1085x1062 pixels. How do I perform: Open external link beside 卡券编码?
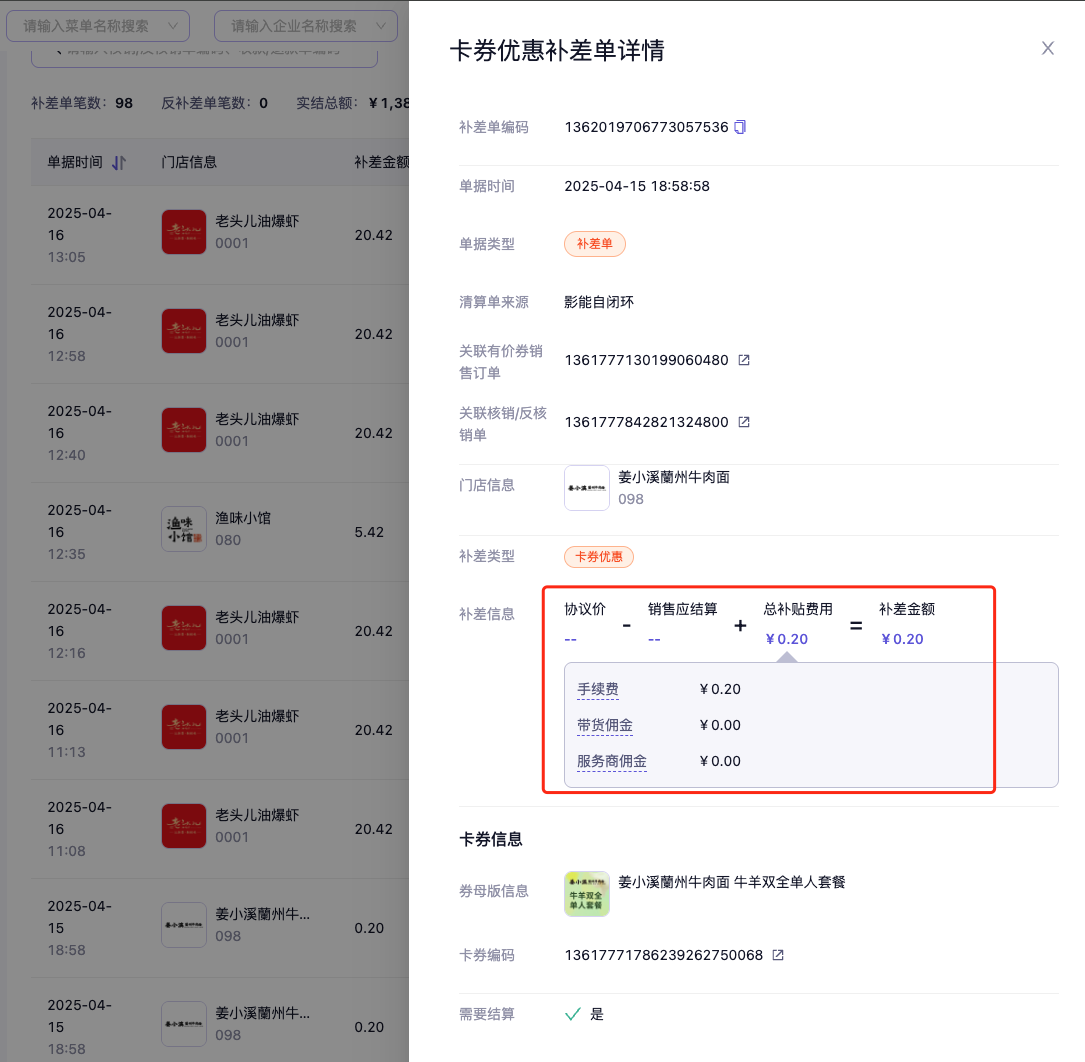click(x=778, y=955)
